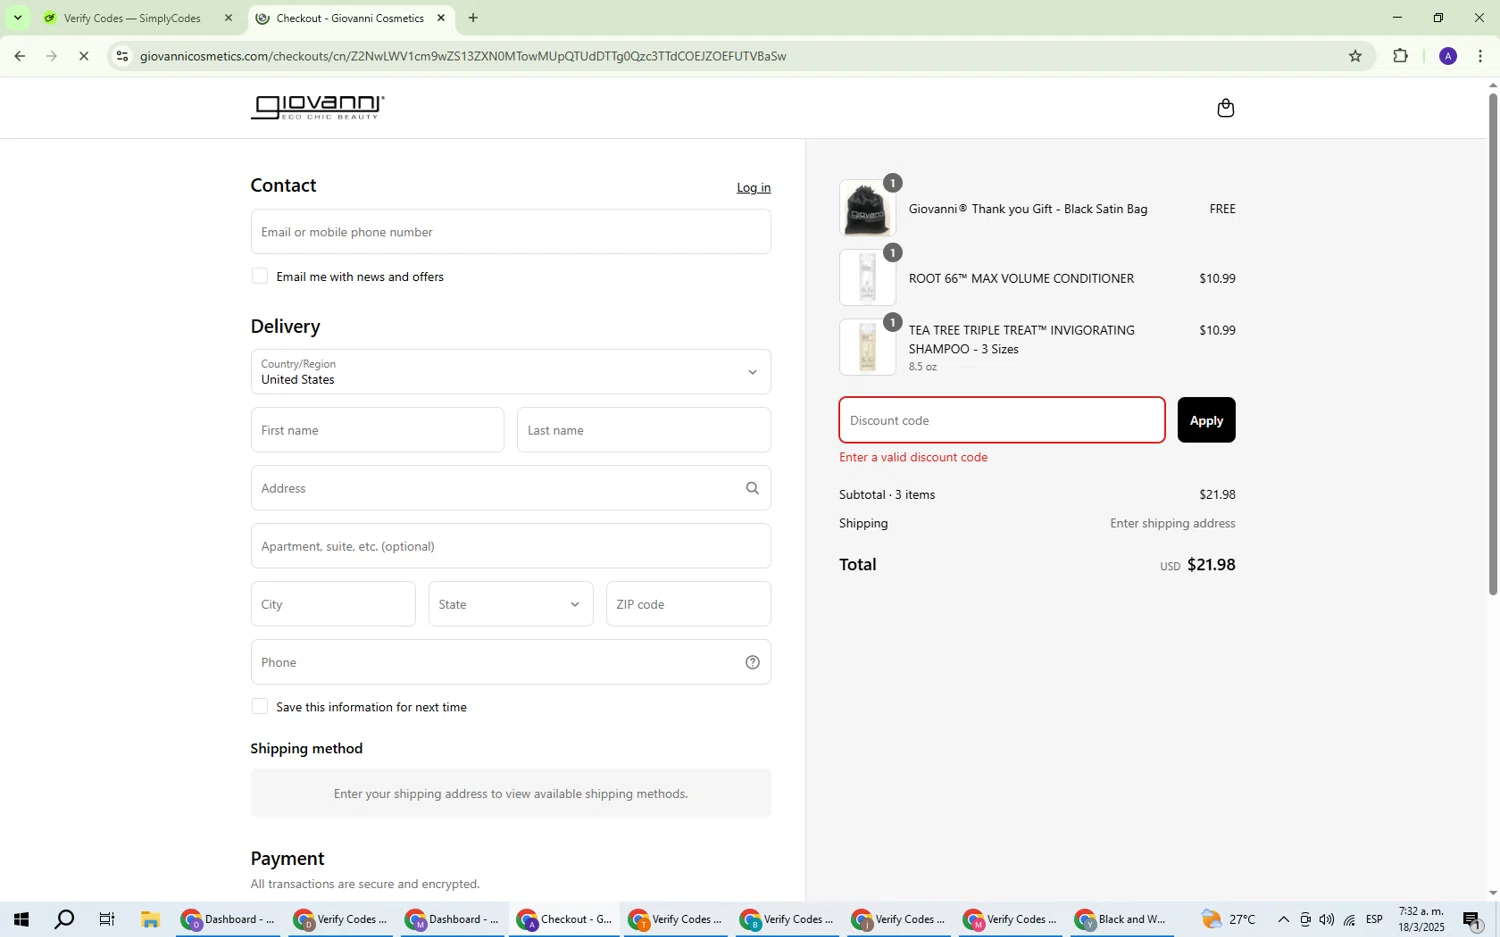Check Email me with news and offers
This screenshot has width=1500, height=937.
pos(259,276)
